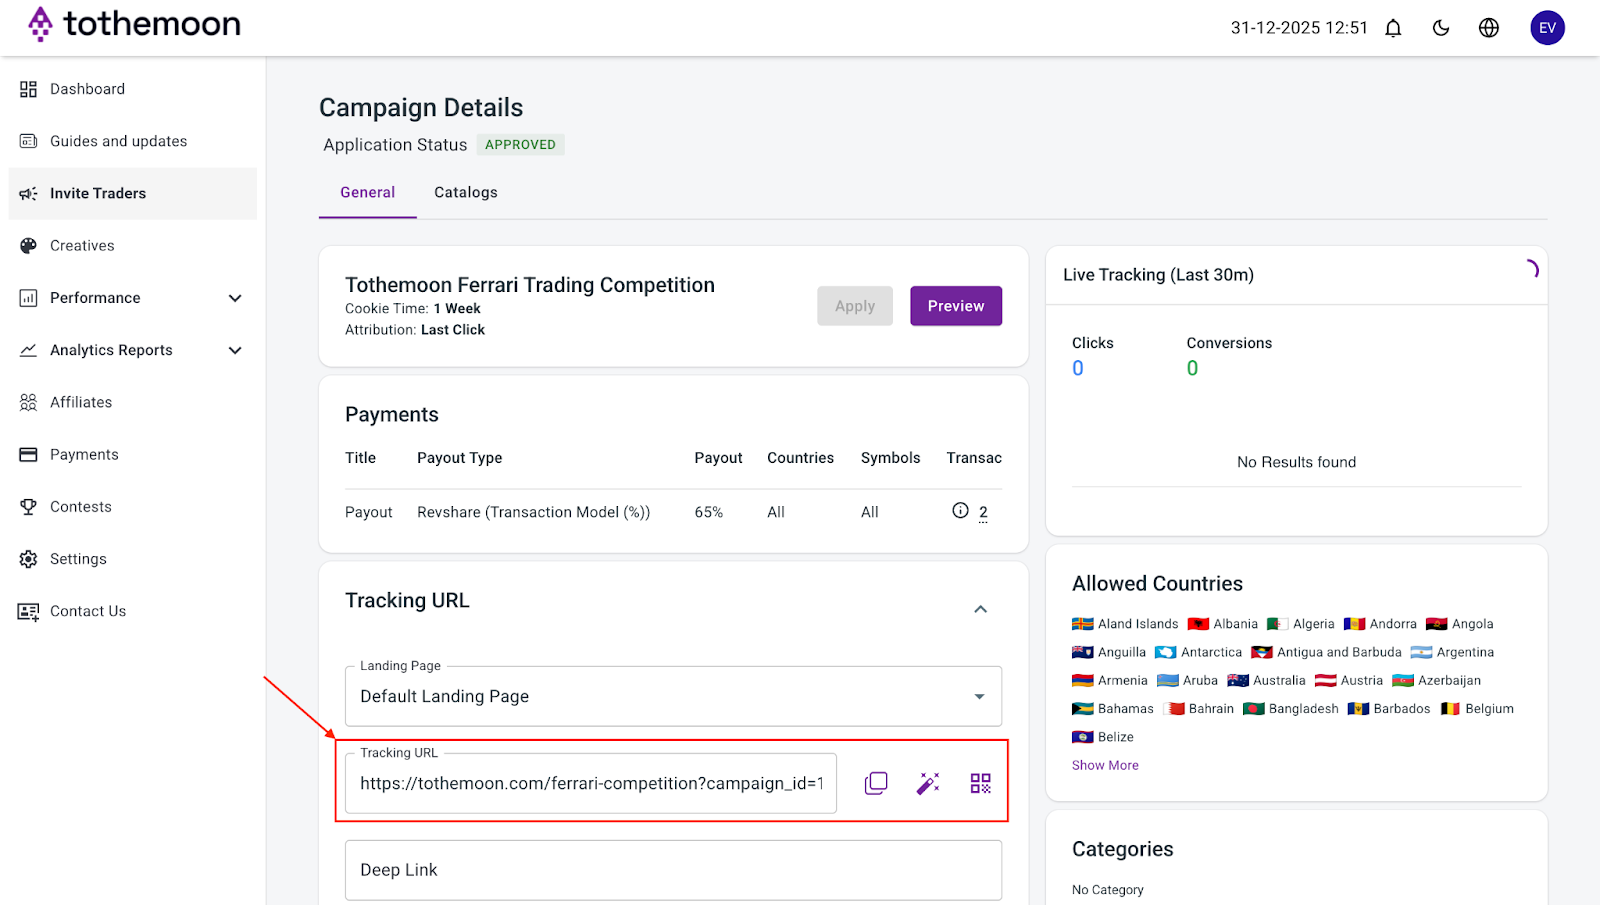Click the Countries column header
Image resolution: width=1600 pixels, height=905 pixels.
pos(800,458)
